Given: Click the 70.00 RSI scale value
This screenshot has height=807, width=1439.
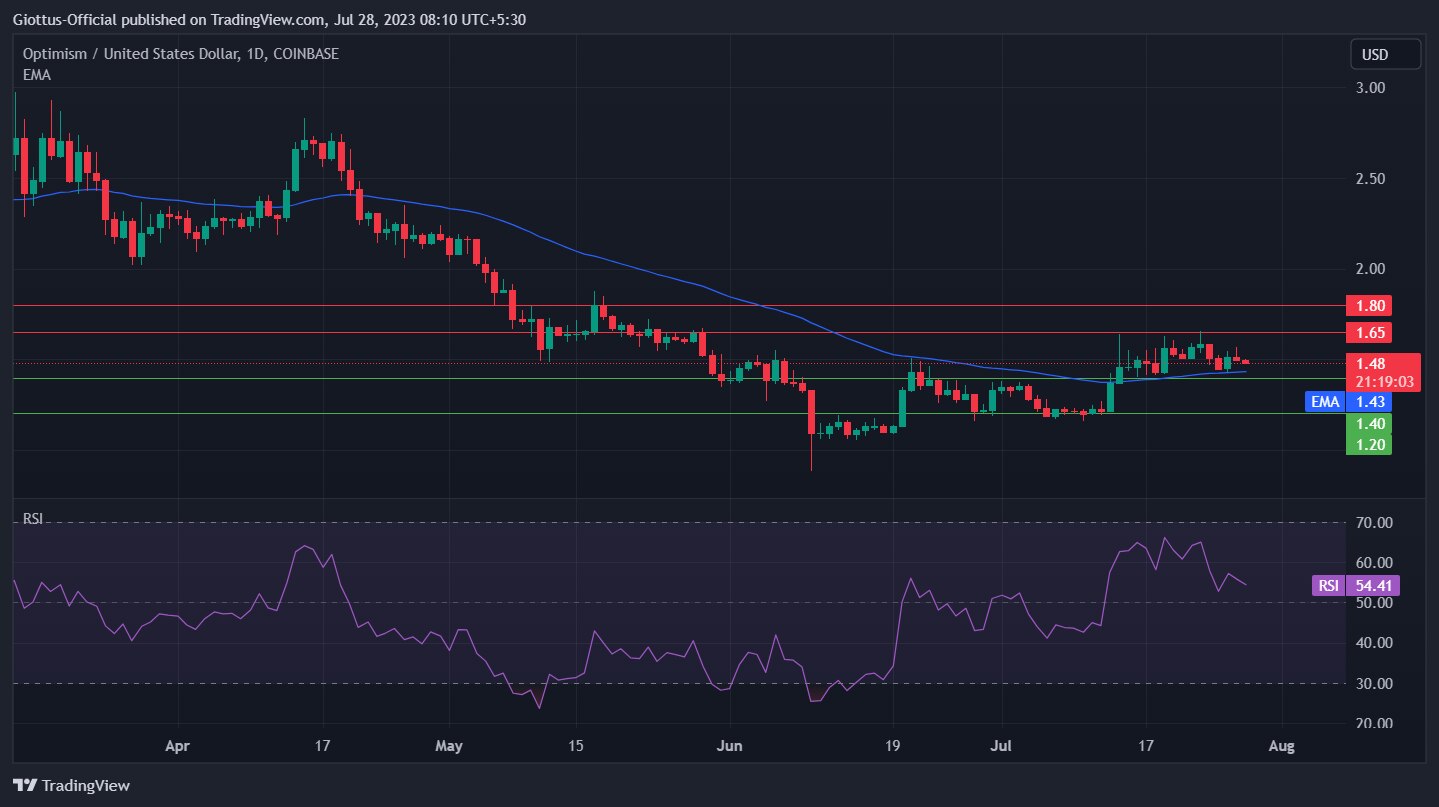Looking at the screenshot, I should (1371, 522).
